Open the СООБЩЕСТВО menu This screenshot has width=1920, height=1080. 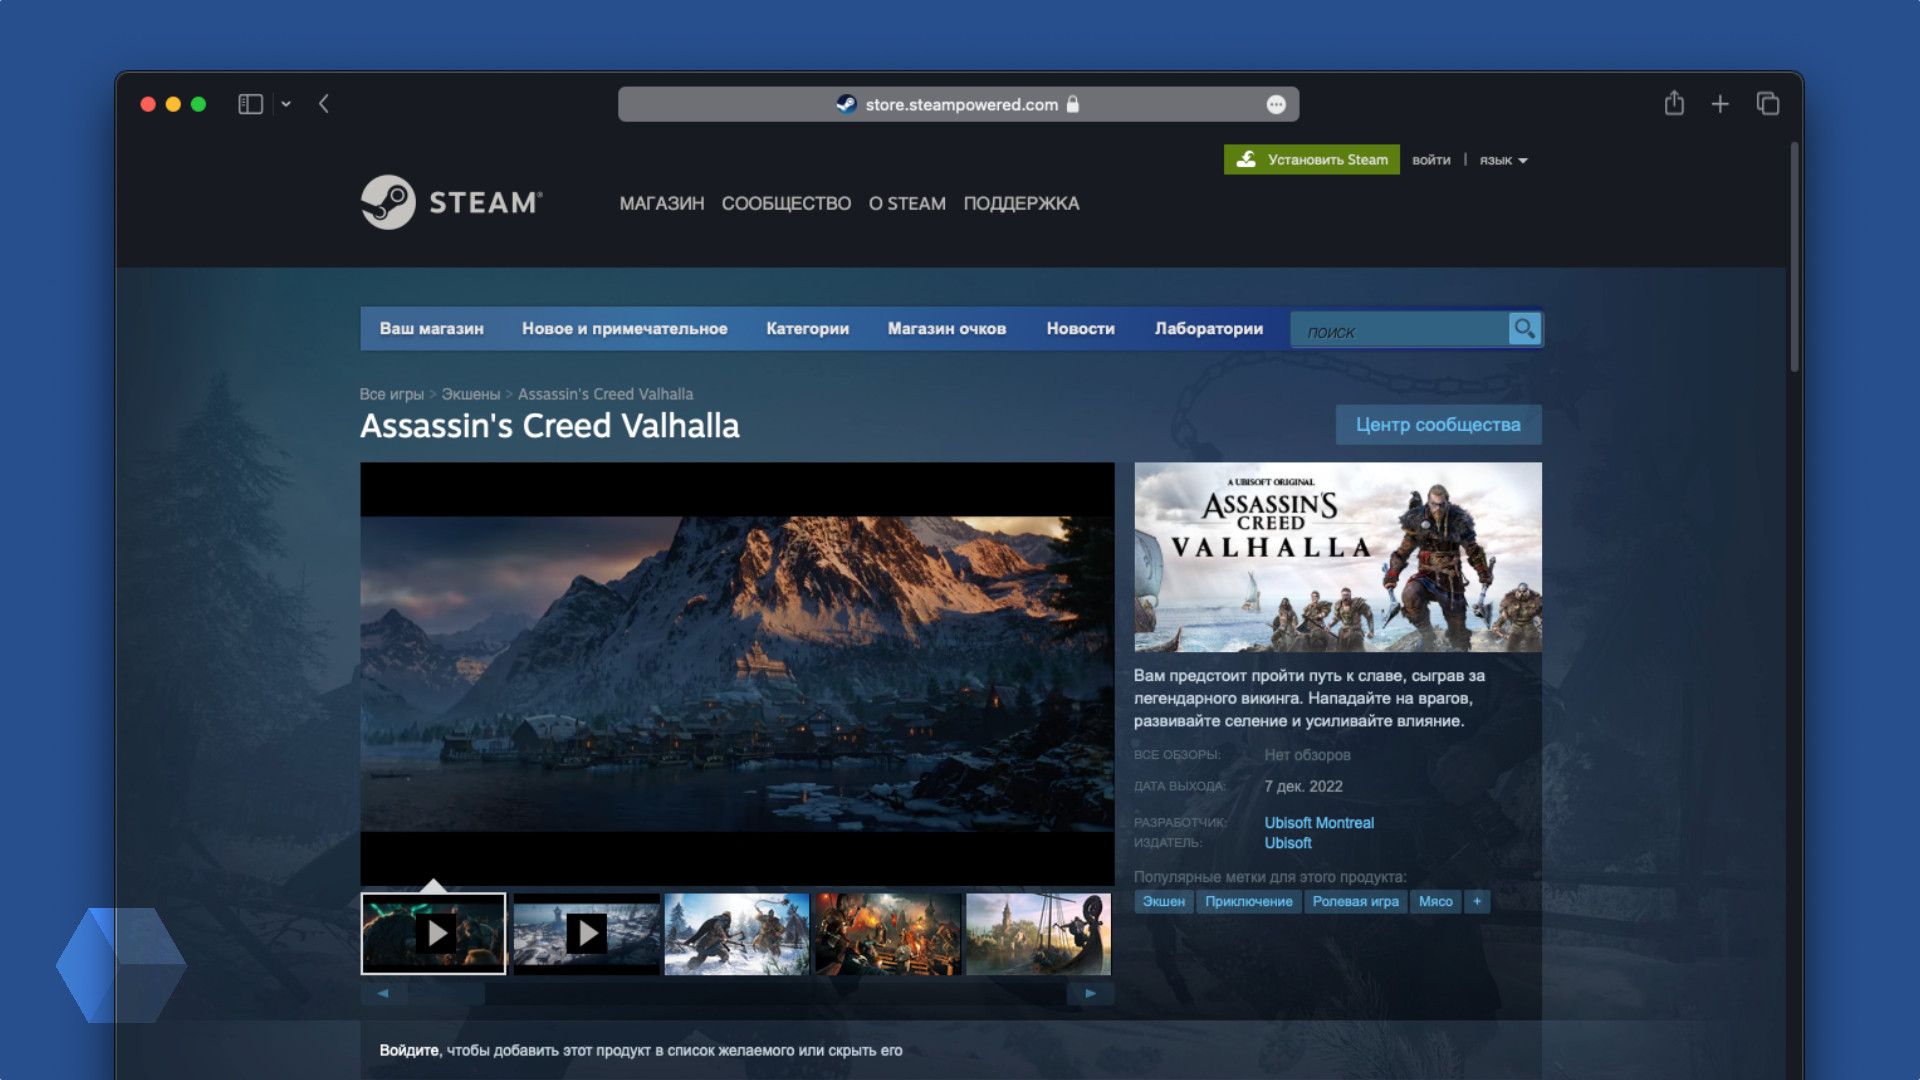point(786,203)
